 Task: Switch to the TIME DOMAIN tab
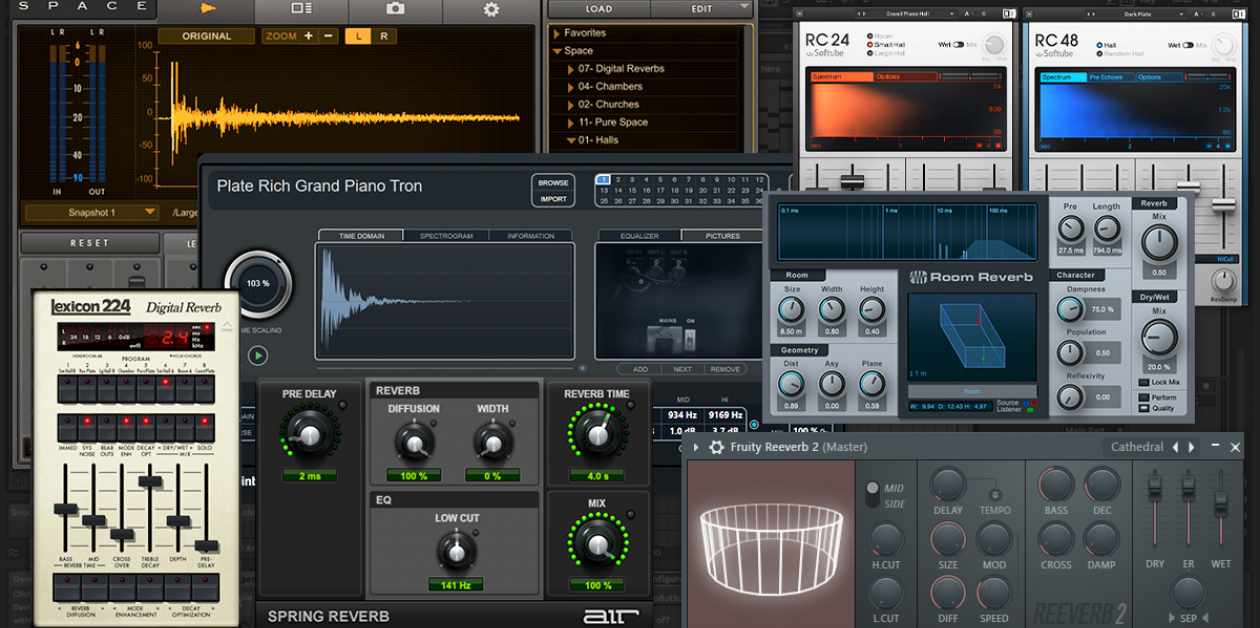[360, 236]
